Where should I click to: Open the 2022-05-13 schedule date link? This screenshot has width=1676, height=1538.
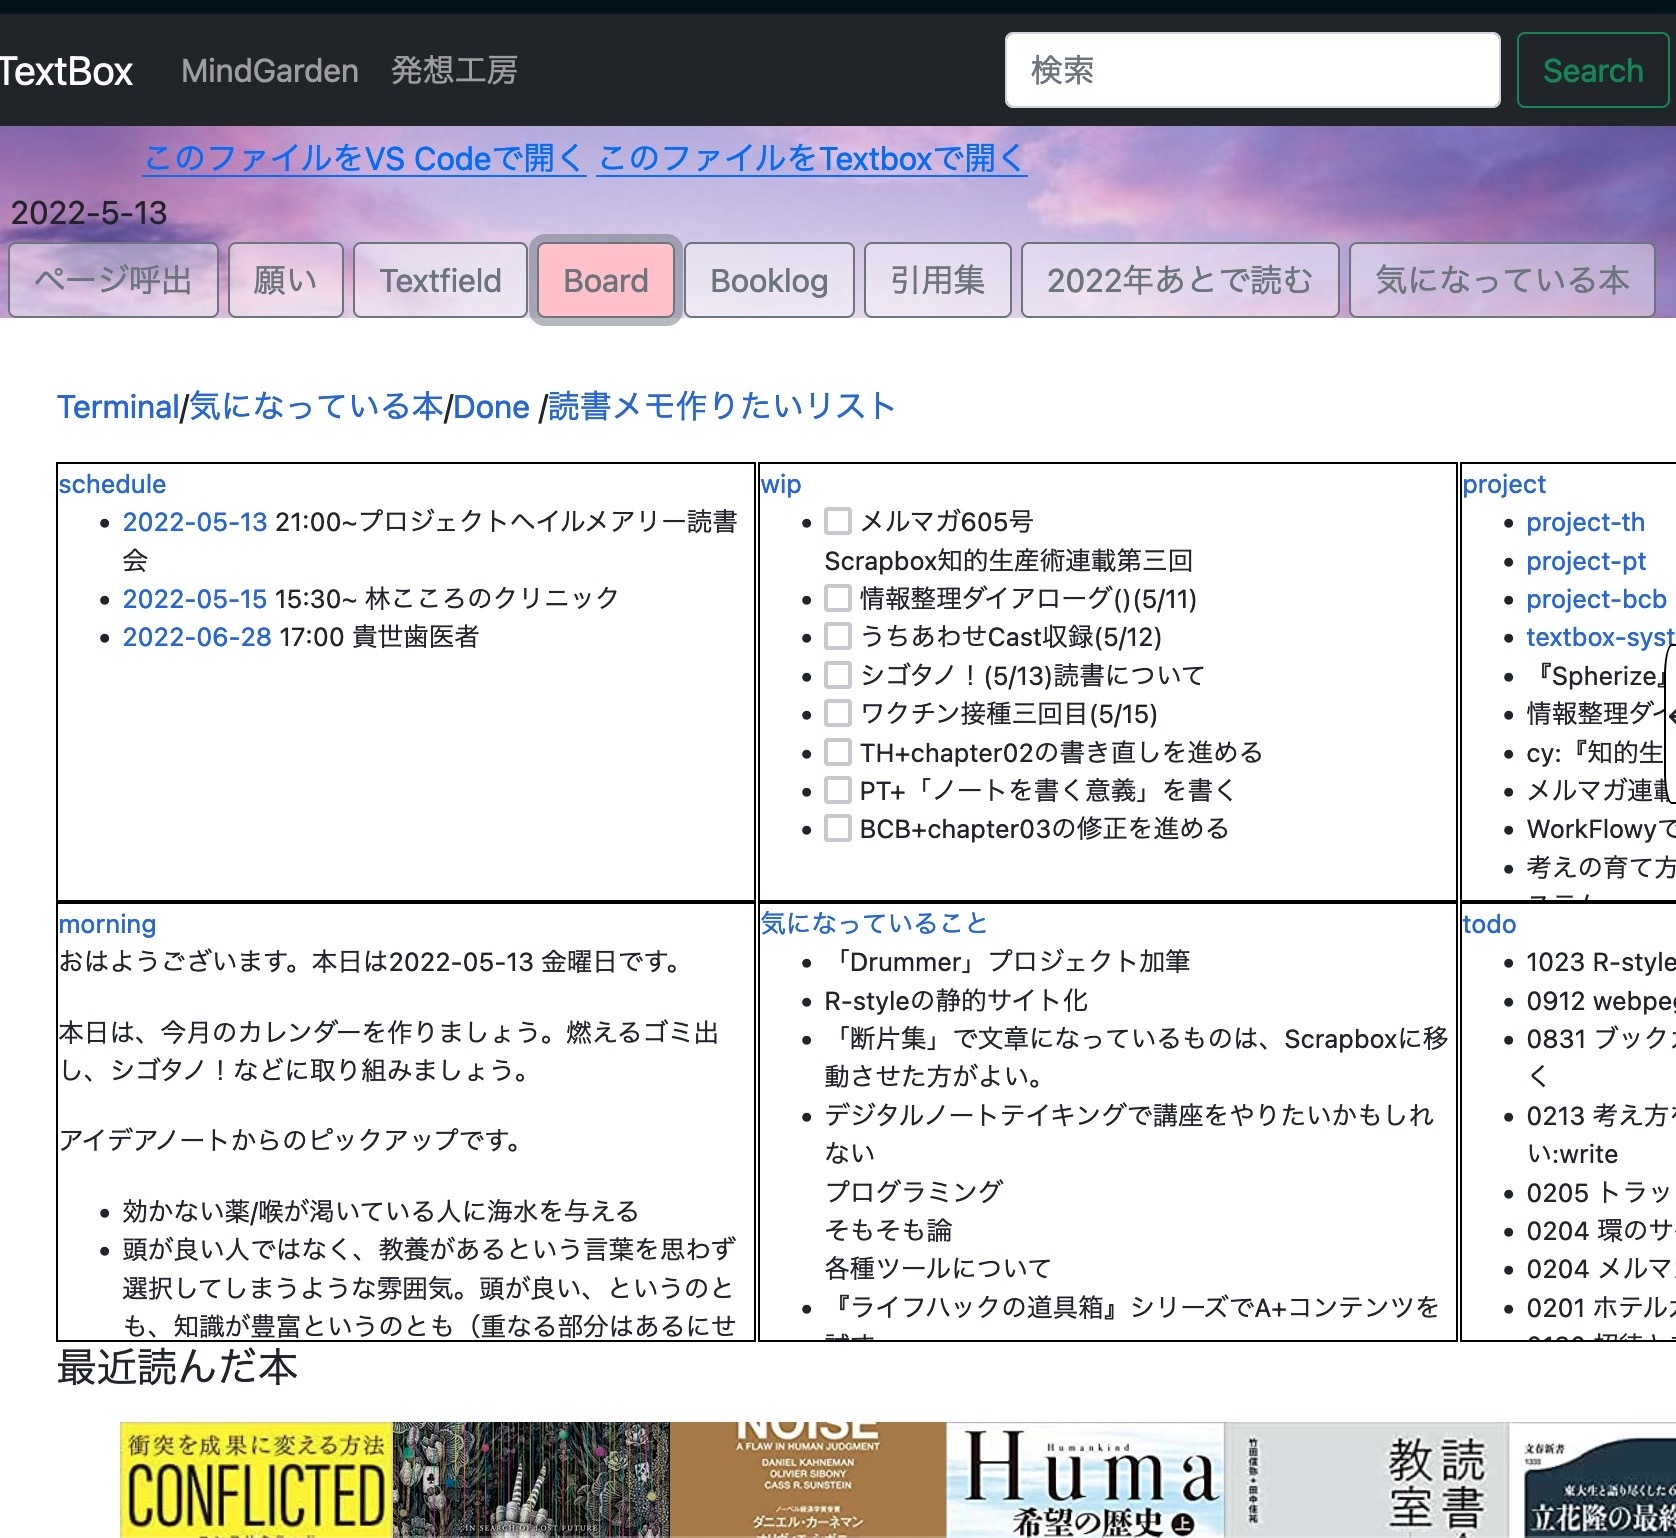pyautogui.click(x=195, y=521)
